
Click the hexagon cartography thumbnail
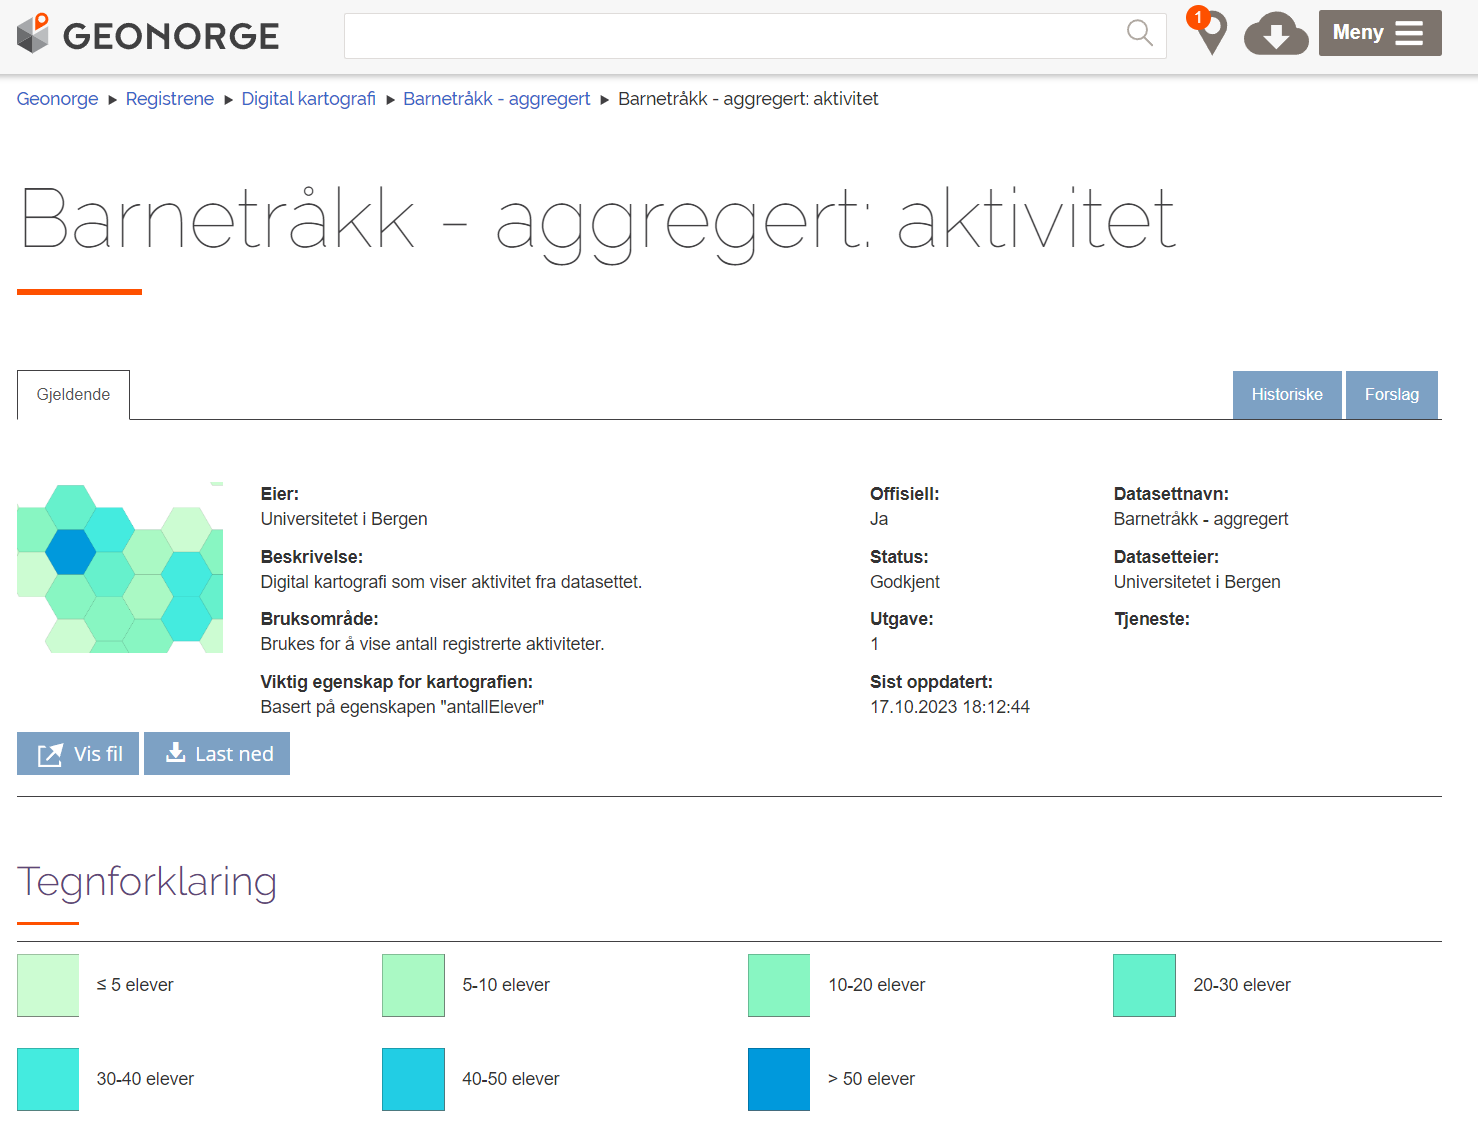(x=120, y=568)
